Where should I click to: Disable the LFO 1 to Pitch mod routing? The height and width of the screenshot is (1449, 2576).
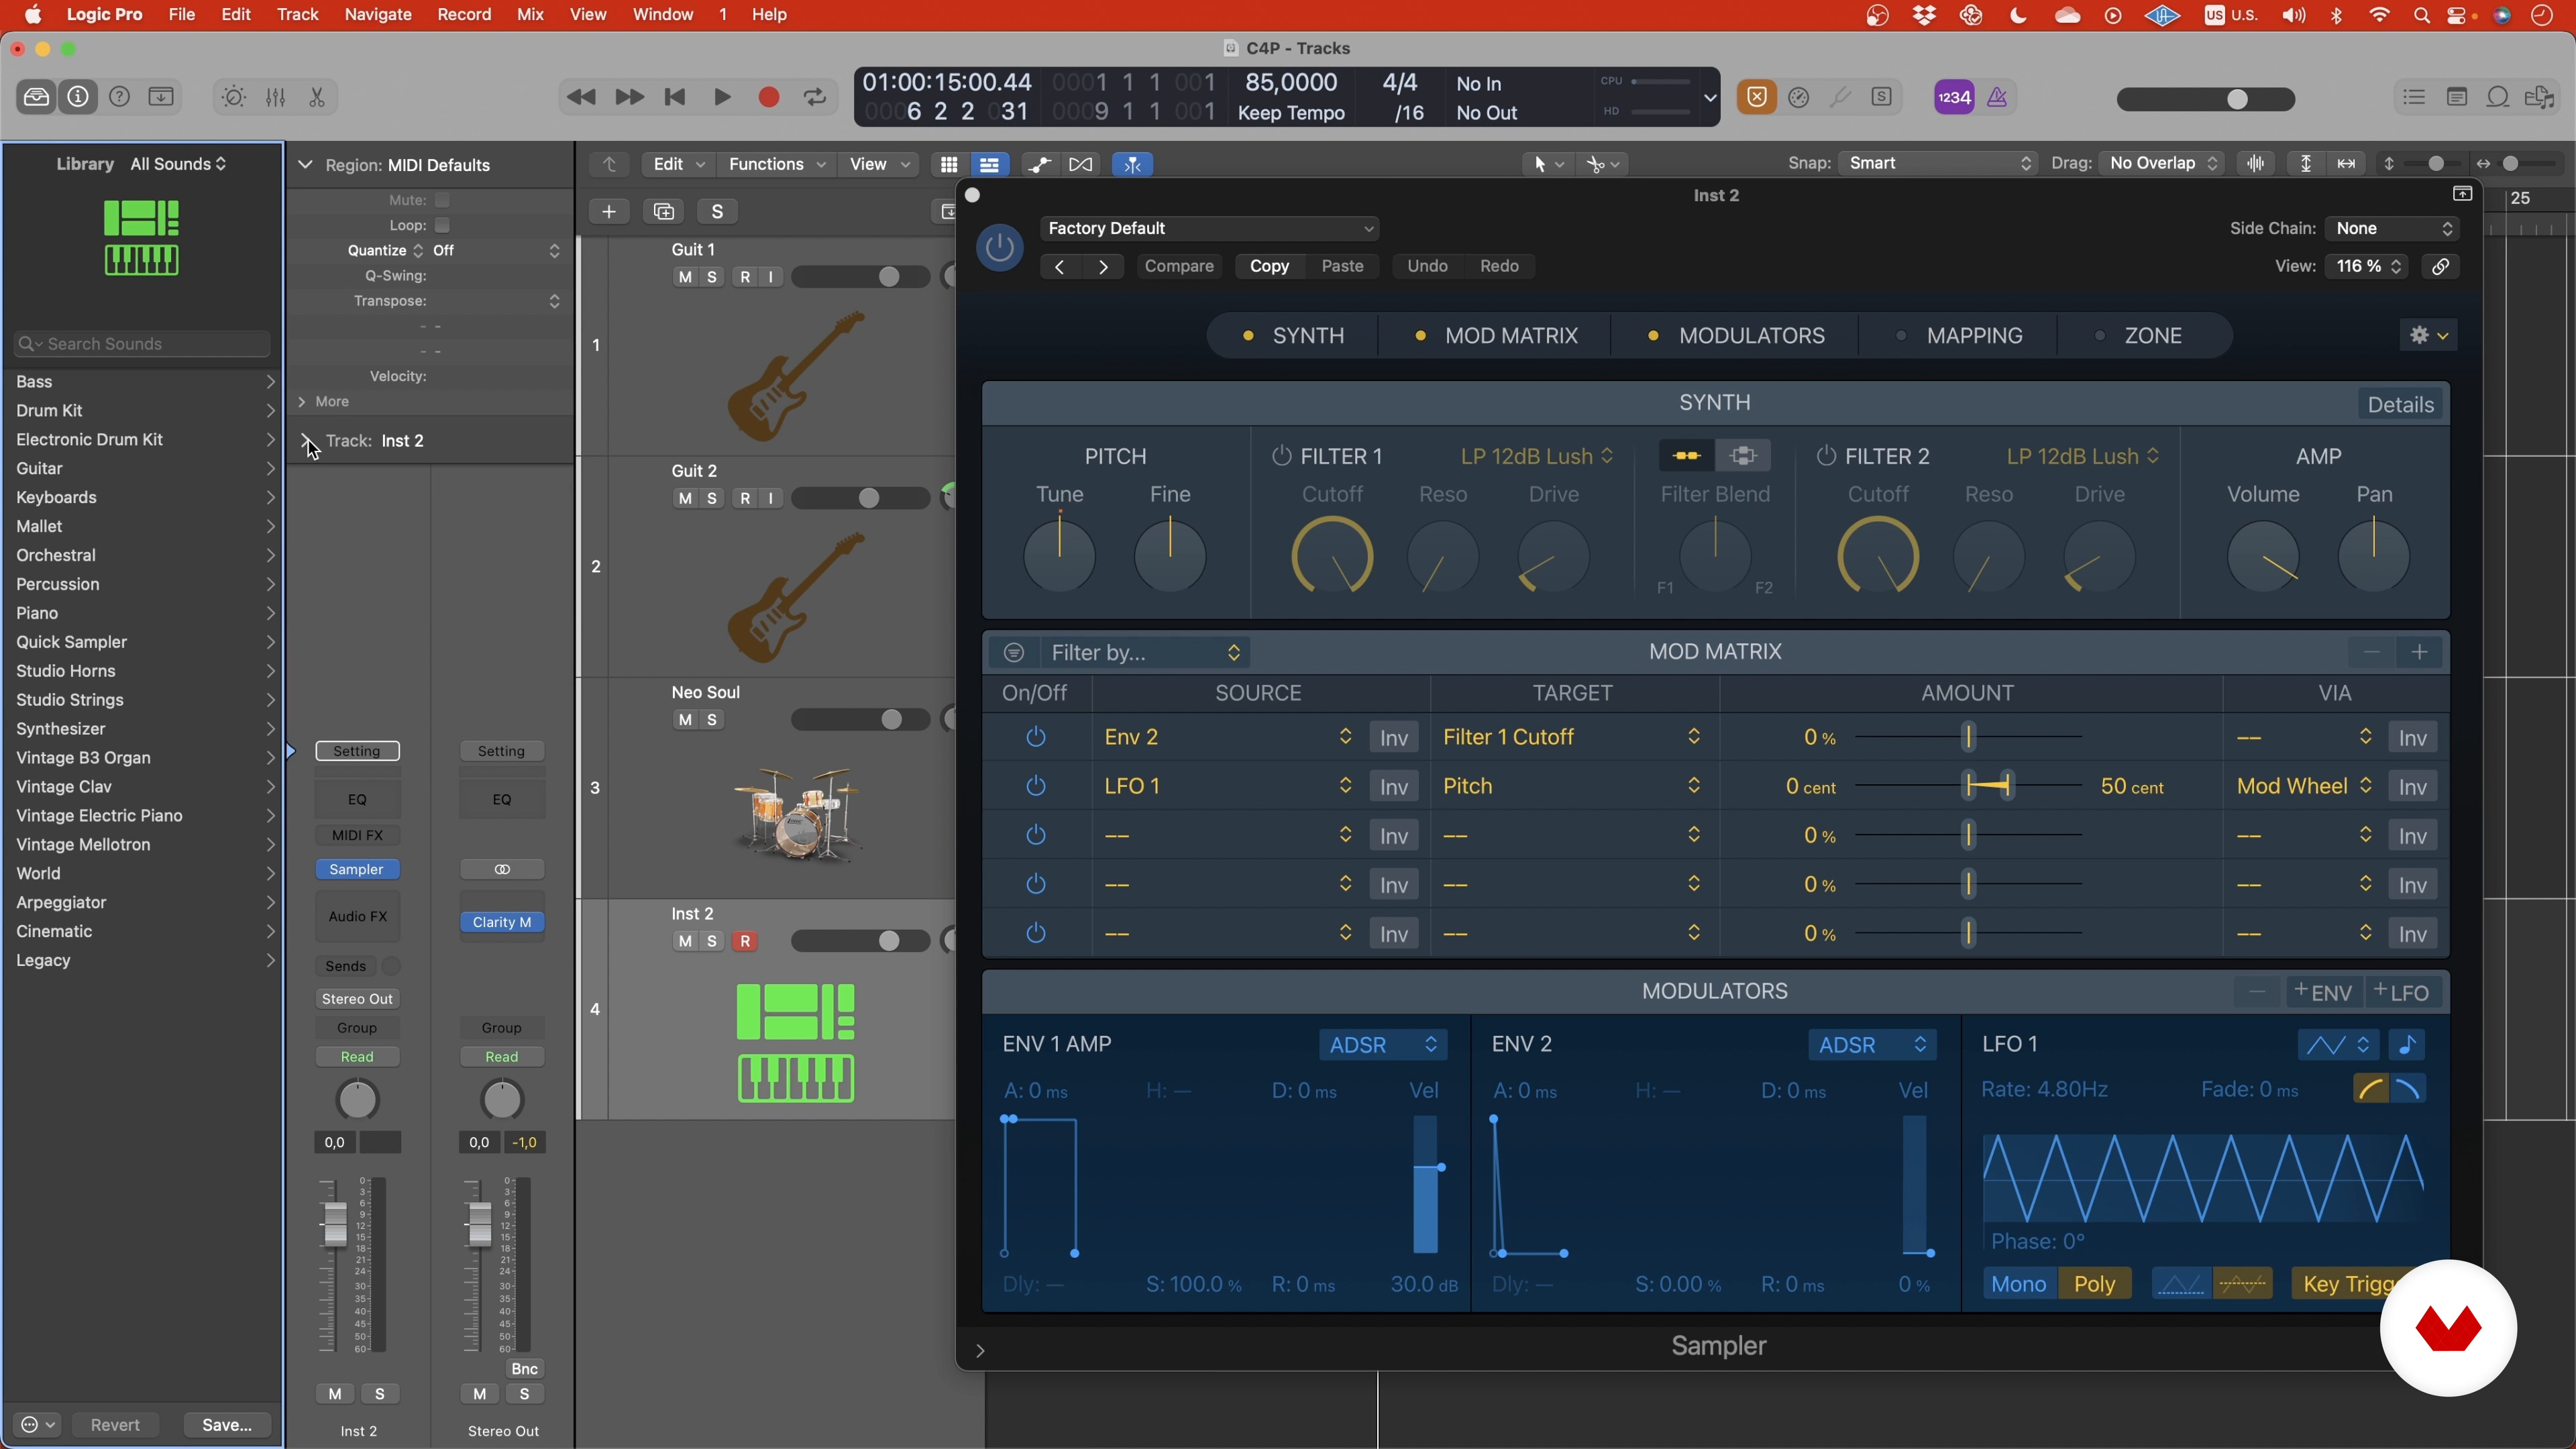pyautogui.click(x=1036, y=786)
